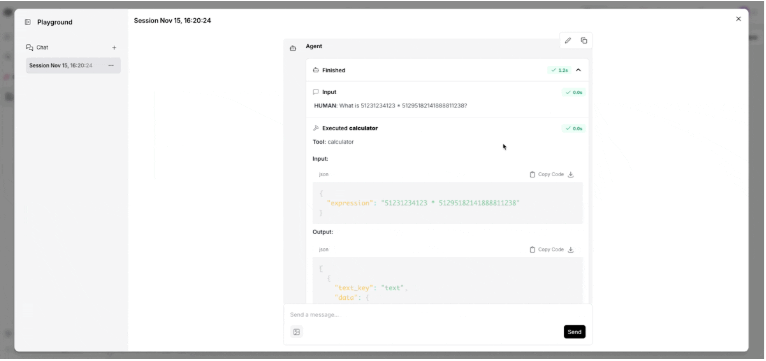Viewport: 766px width, 361px height.
Task: Collapse the Executed calculator step
Action: point(447,128)
